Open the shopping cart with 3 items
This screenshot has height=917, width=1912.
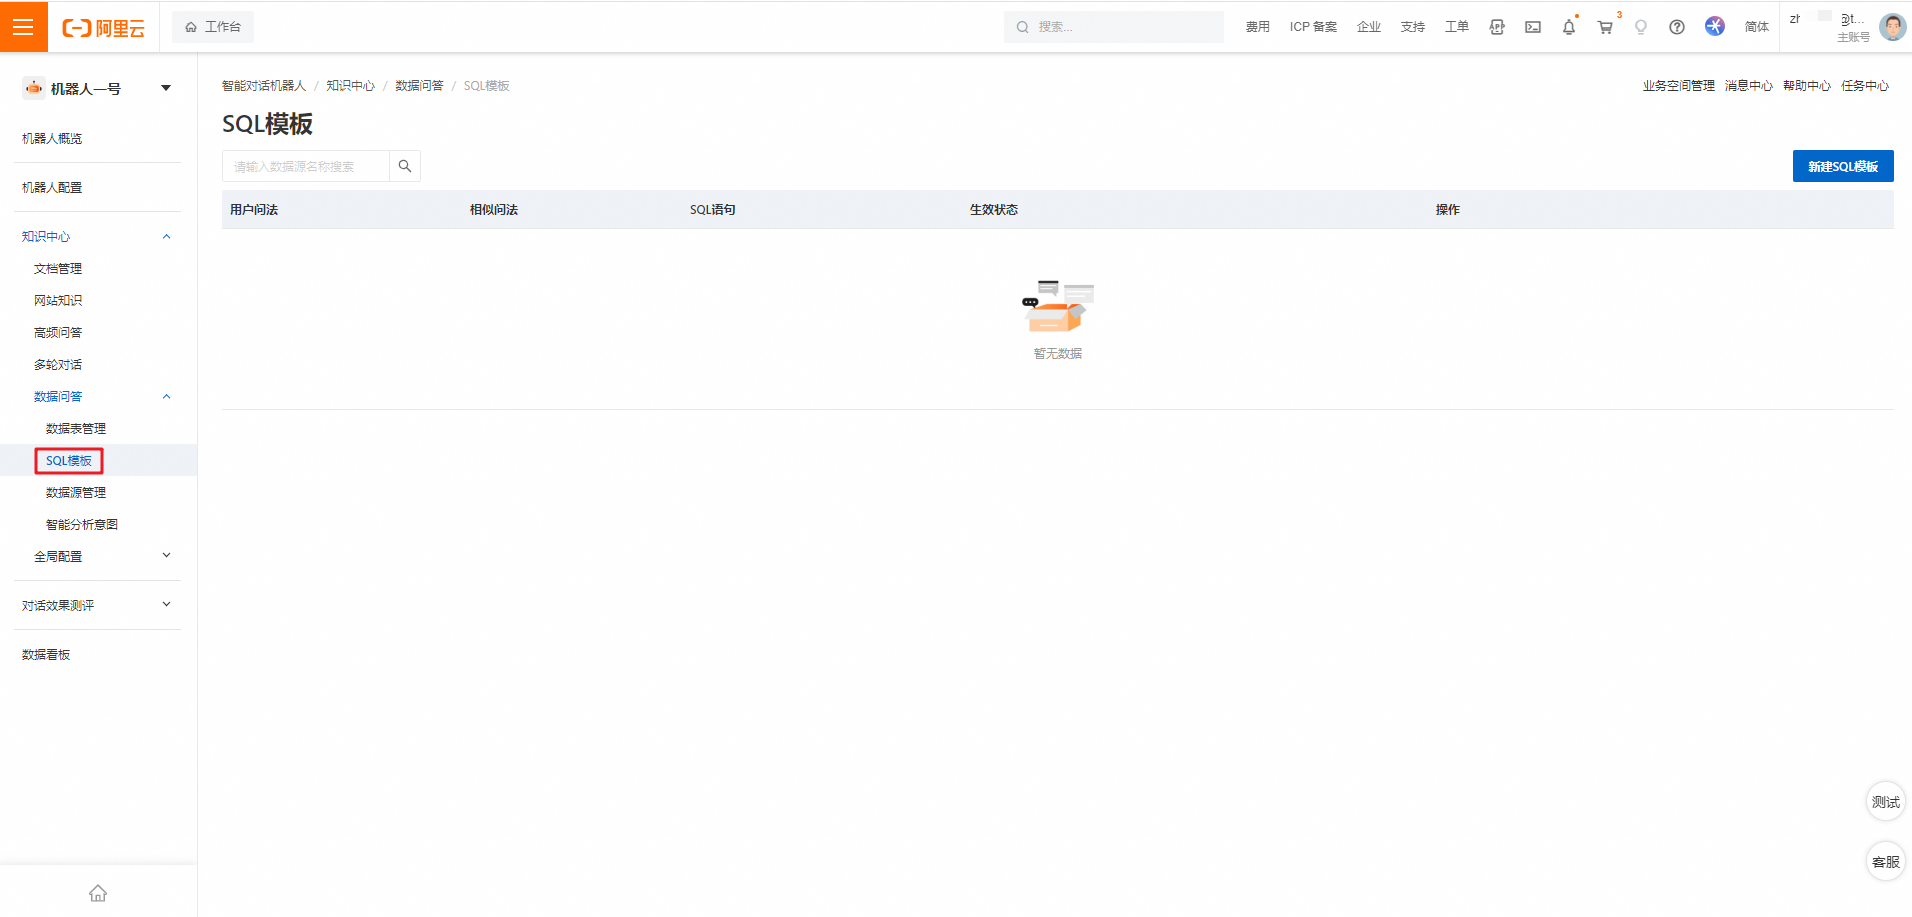click(x=1604, y=27)
